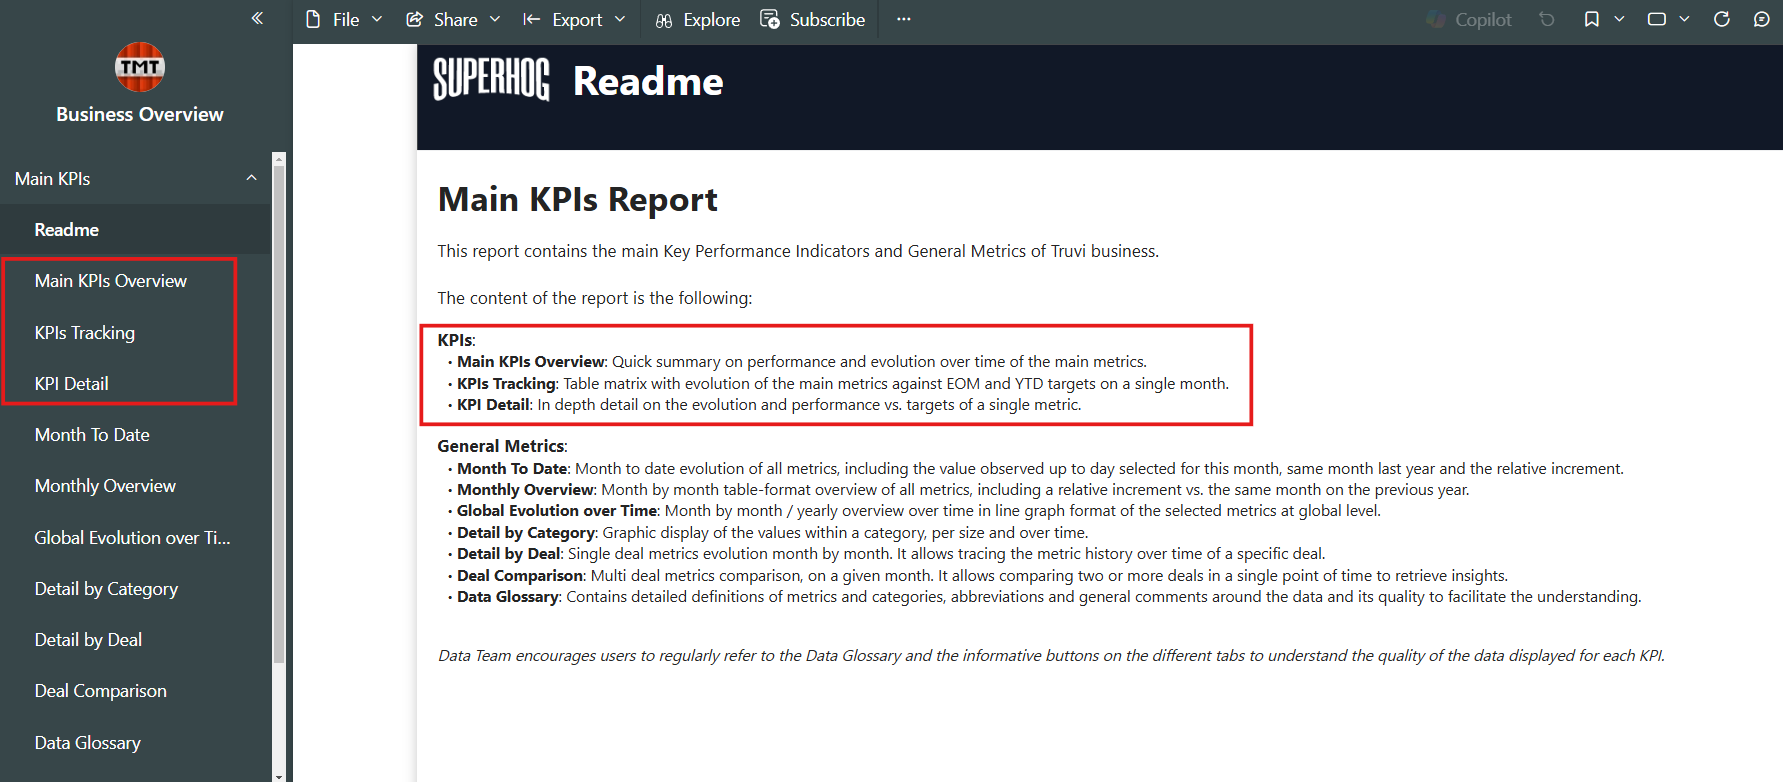The image size is (1783, 782).
Task: Open the View layout dropdown
Action: click(1668, 19)
